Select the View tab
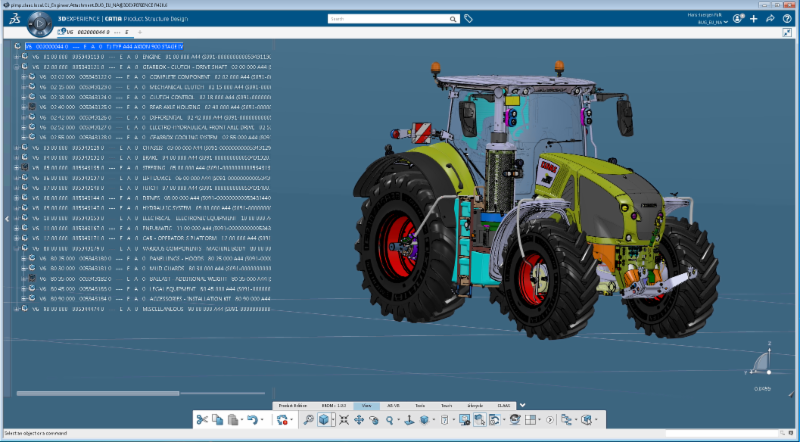The height and width of the screenshot is (442, 800). [x=367, y=405]
